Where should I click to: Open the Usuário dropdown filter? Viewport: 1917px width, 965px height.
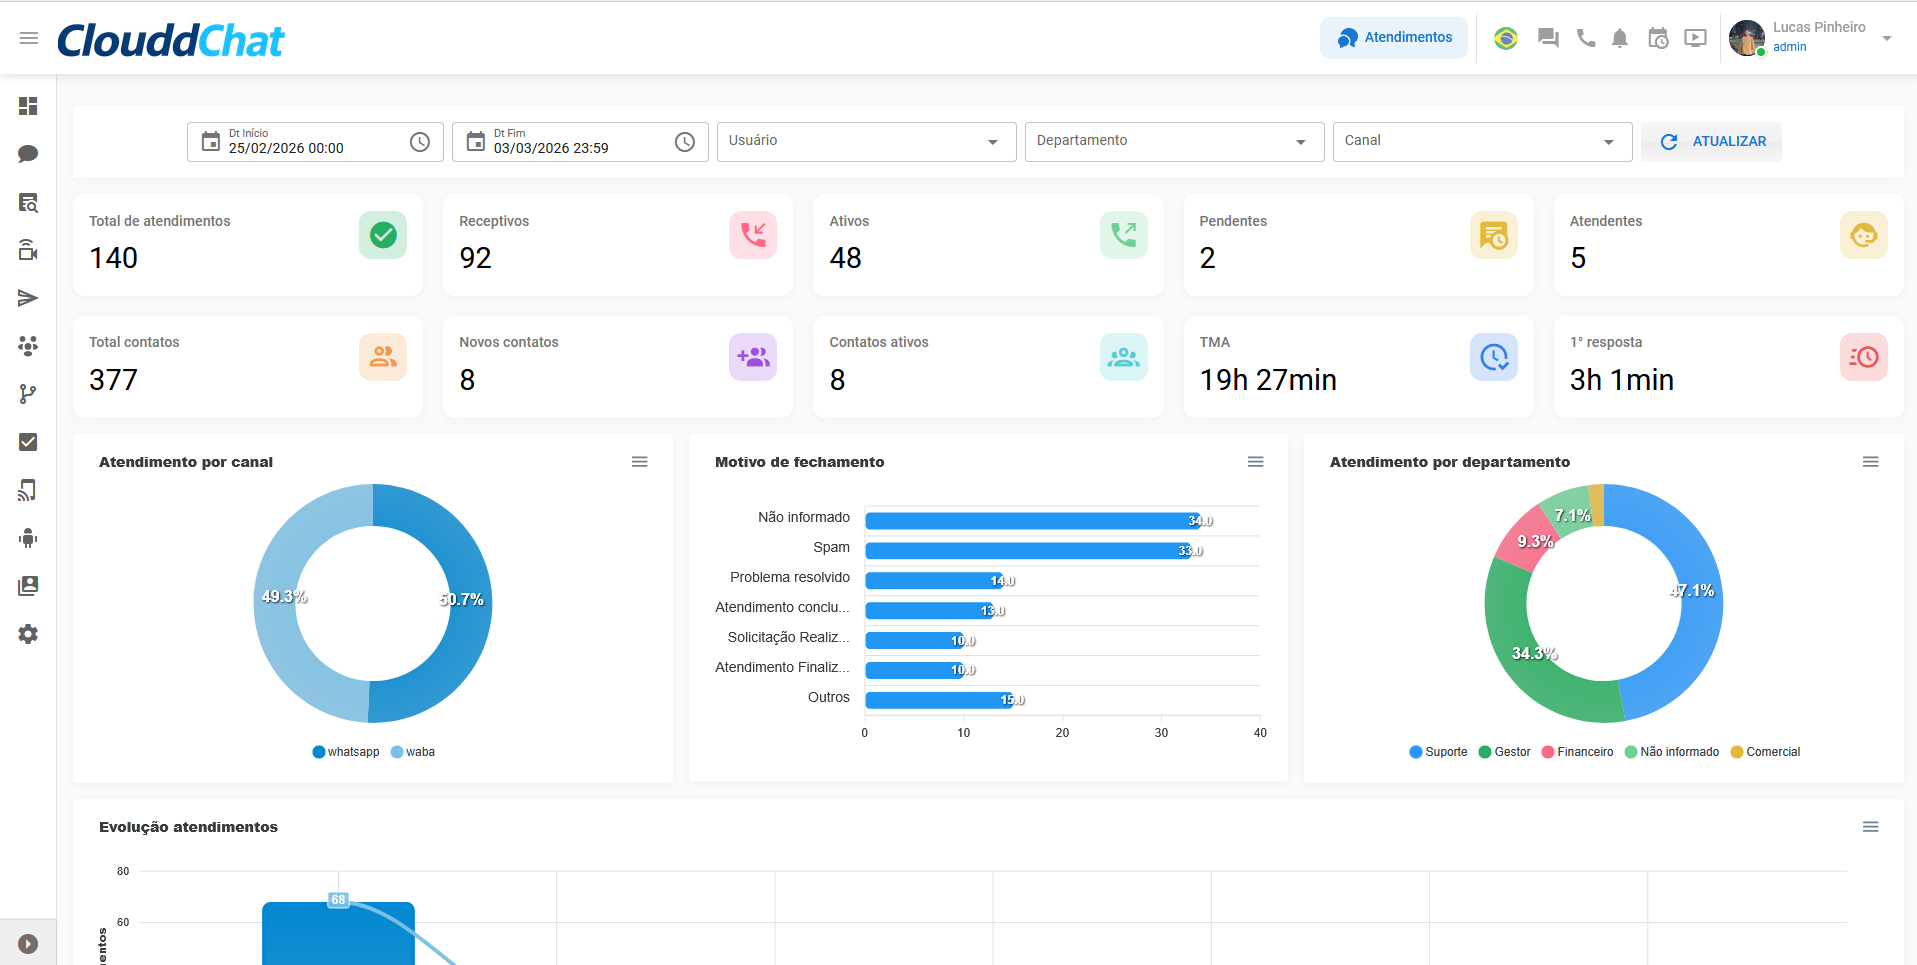865,141
